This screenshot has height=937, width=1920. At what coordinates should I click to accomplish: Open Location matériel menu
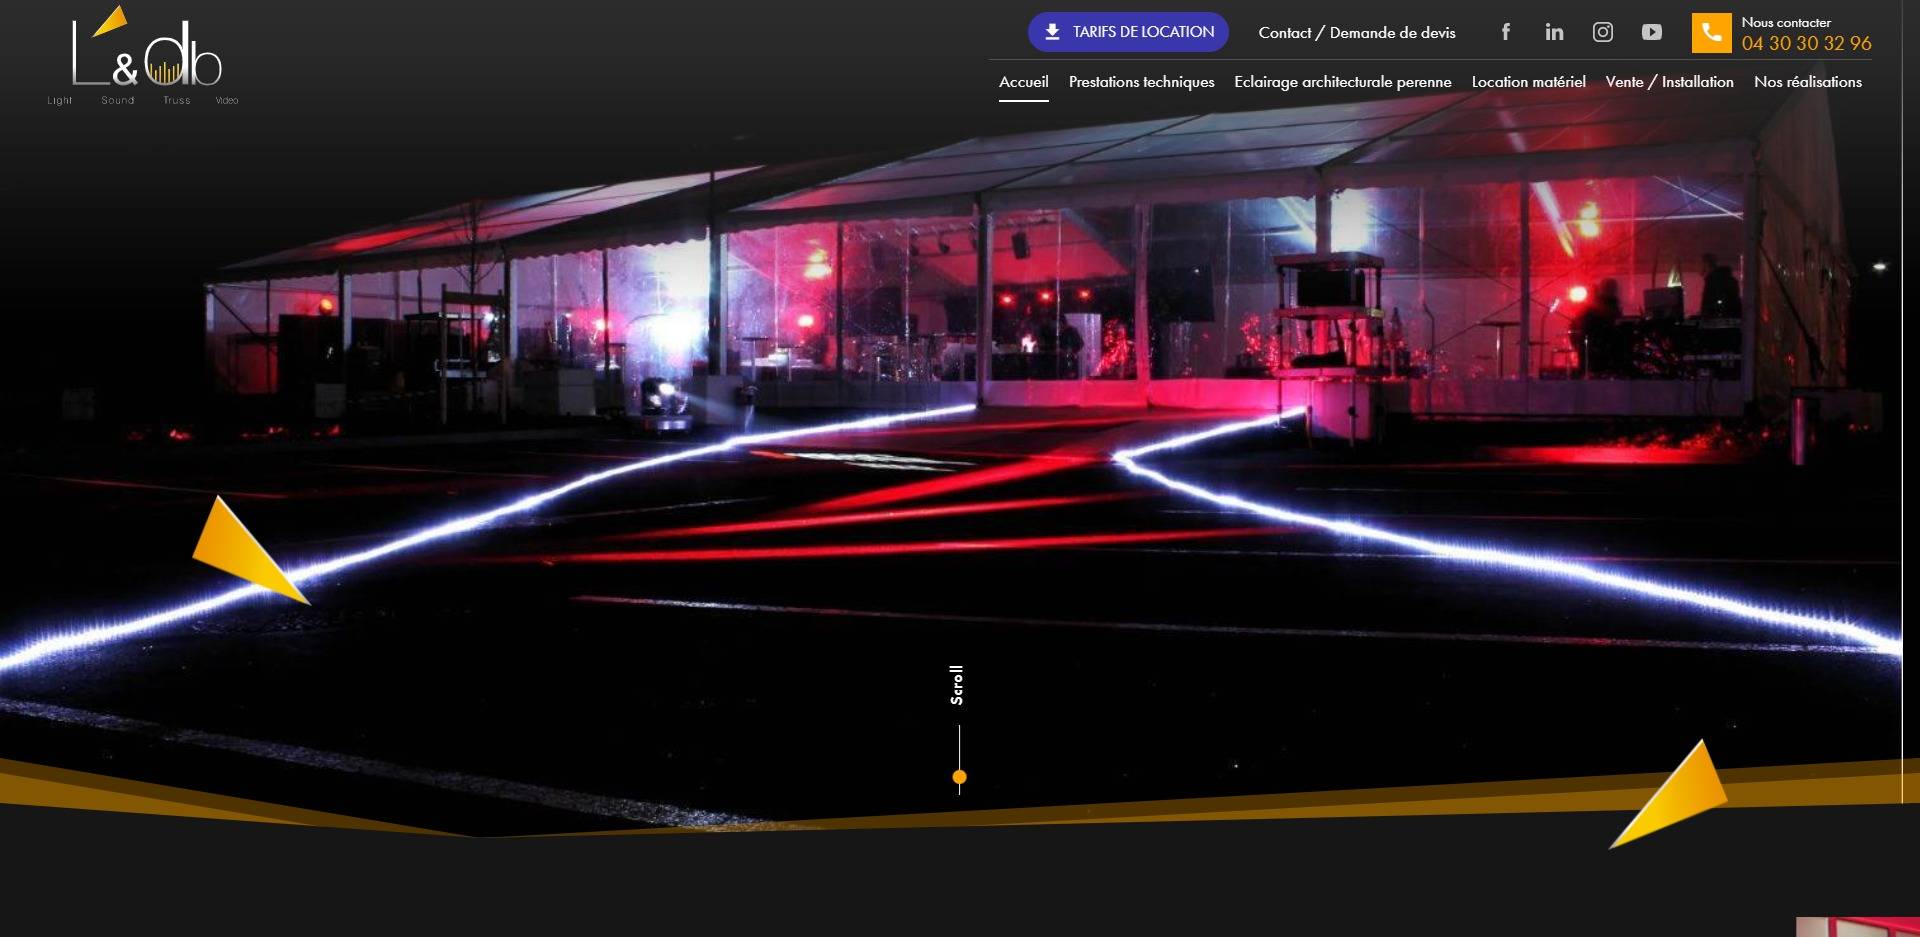tap(1528, 82)
